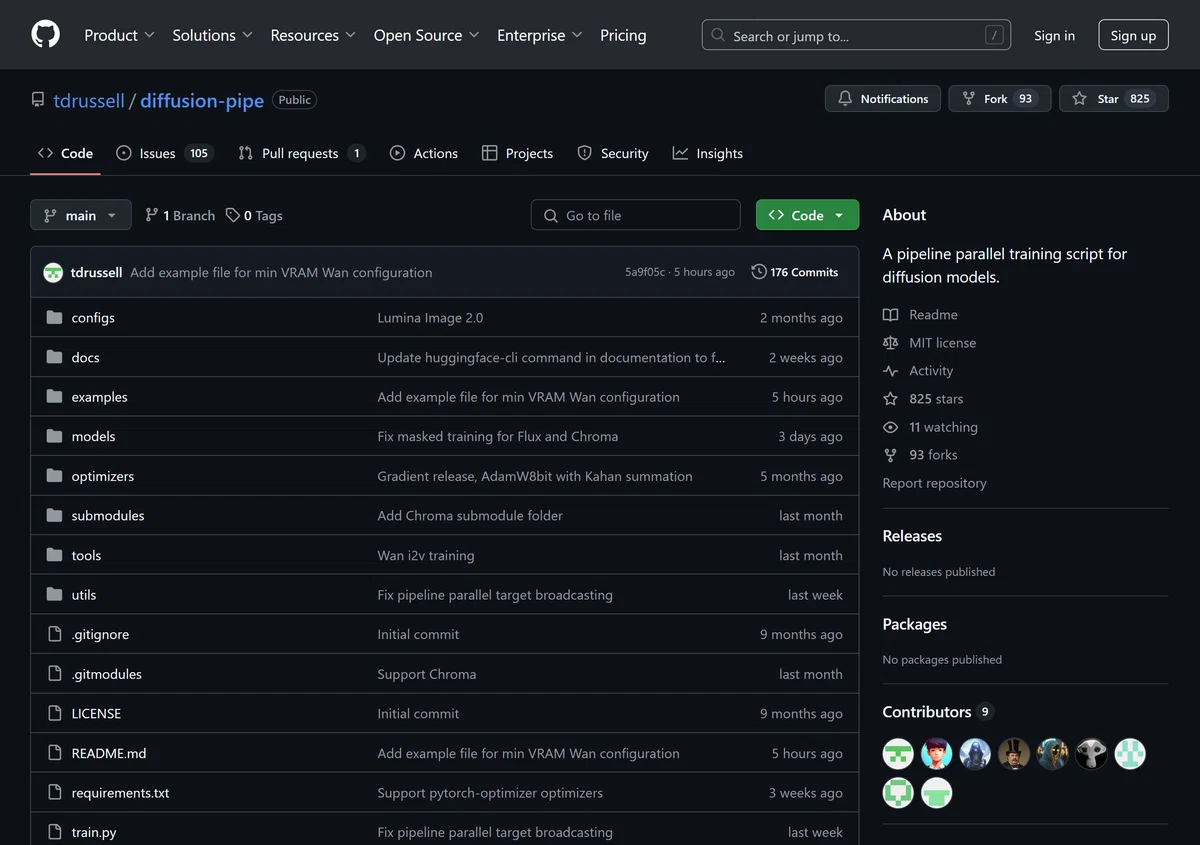
Task: Switch to the Actions tab
Action: (424, 153)
